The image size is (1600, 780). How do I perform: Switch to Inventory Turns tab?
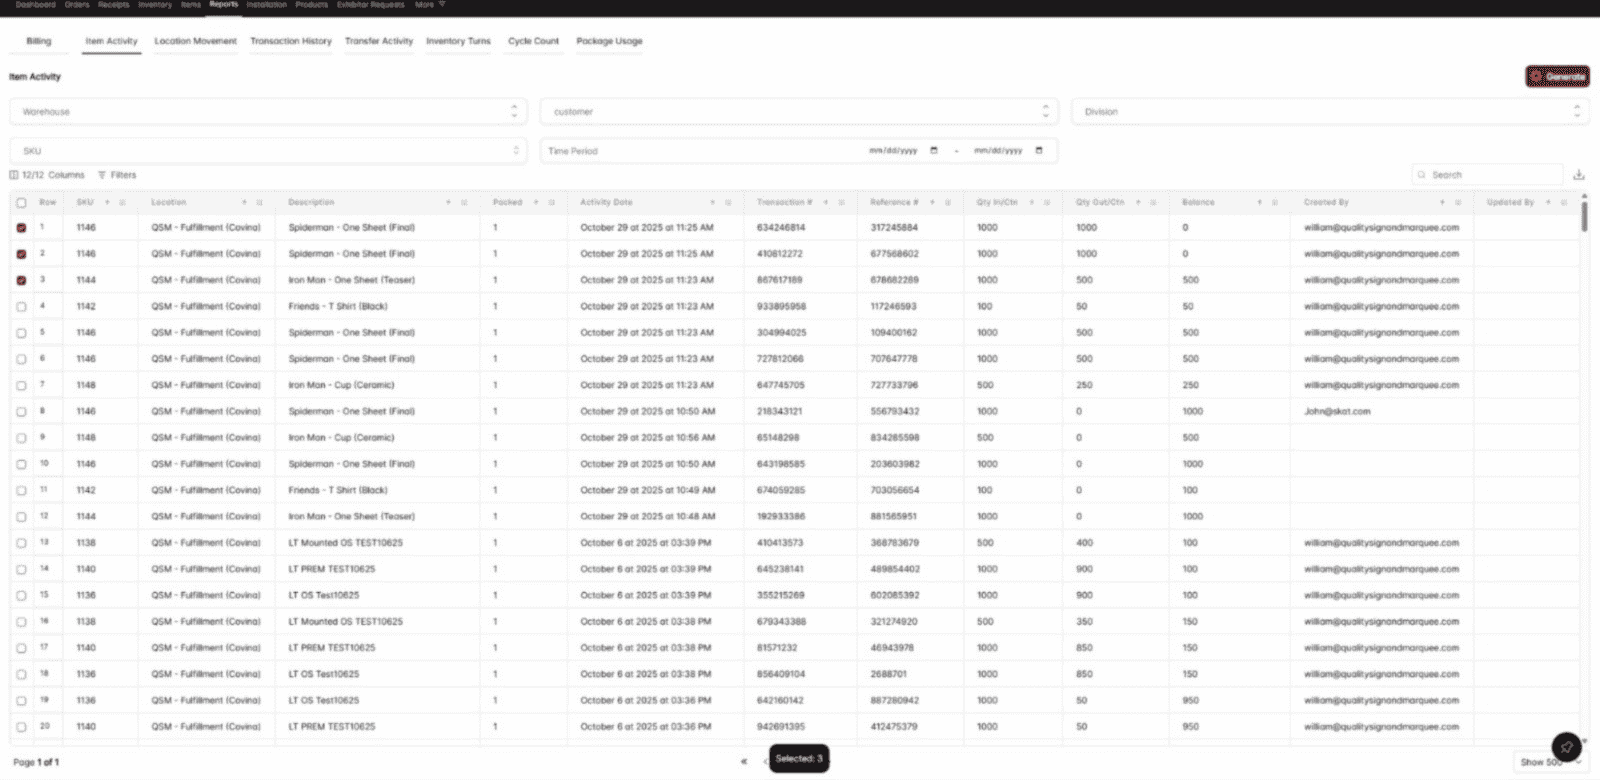(458, 41)
